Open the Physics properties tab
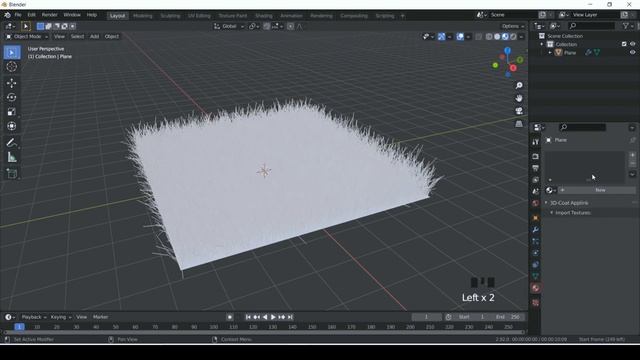 pyautogui.click(x=536, y=253)
